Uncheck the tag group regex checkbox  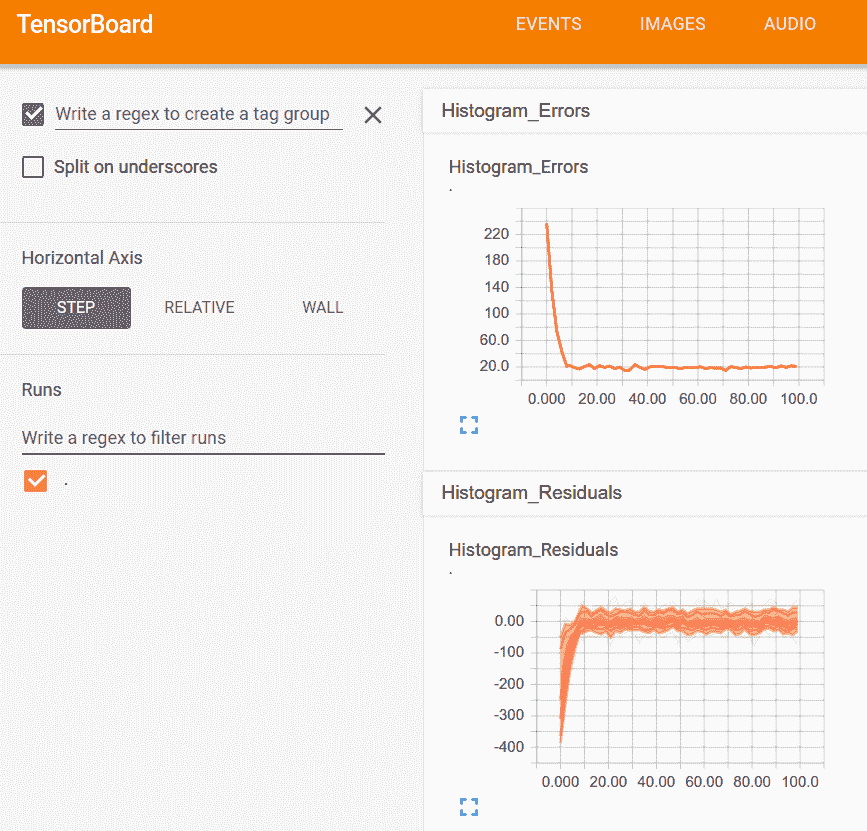pyautogui.click(x=33, y=114)
